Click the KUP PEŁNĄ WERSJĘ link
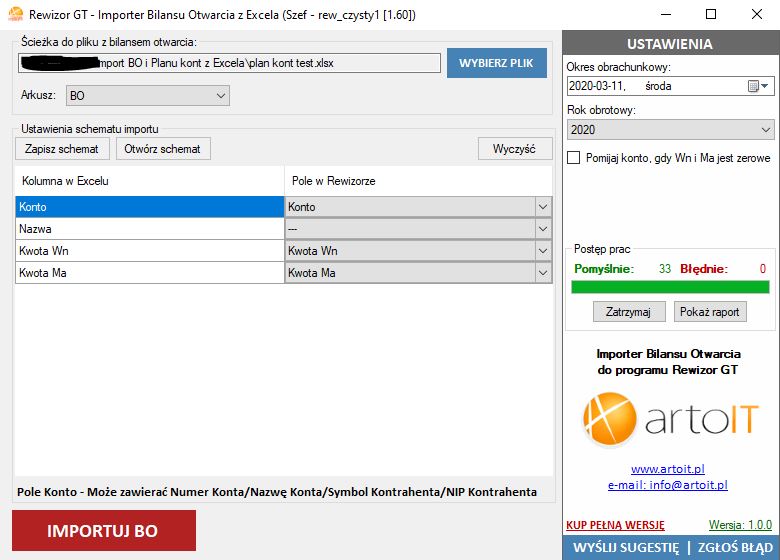 614,525
